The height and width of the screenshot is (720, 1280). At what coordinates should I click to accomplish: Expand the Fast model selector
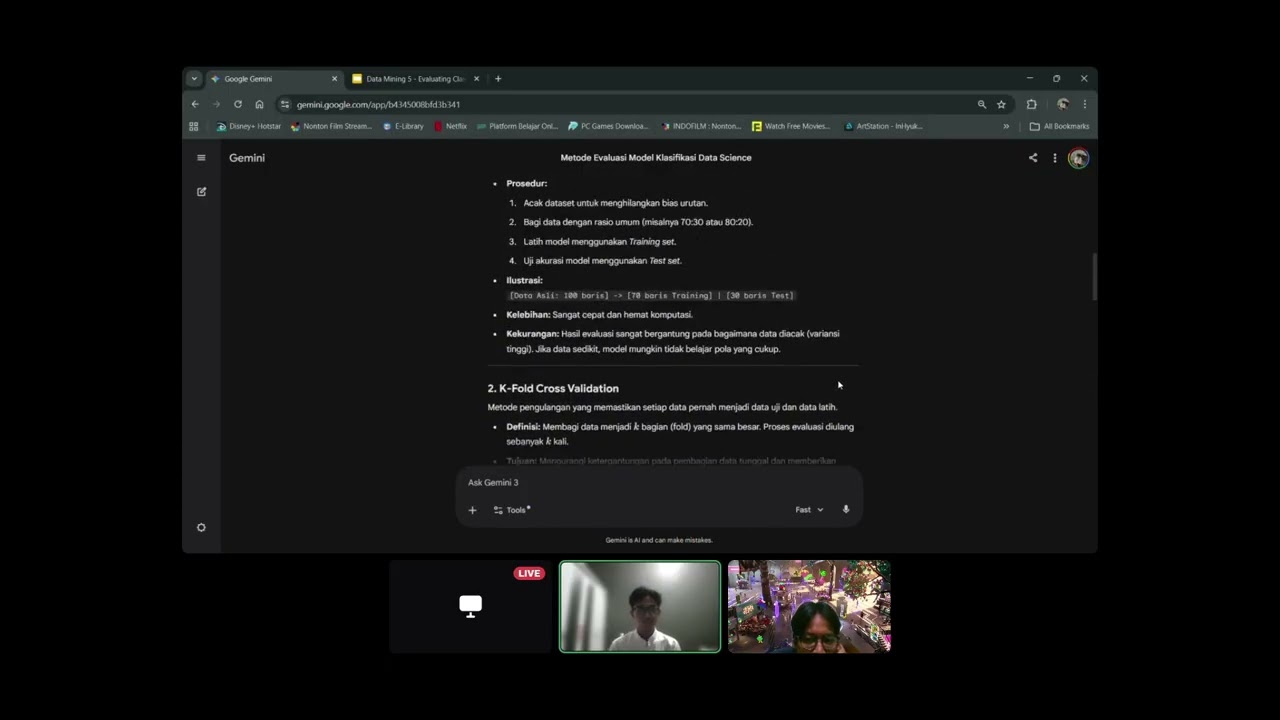(x=810, y=510)
